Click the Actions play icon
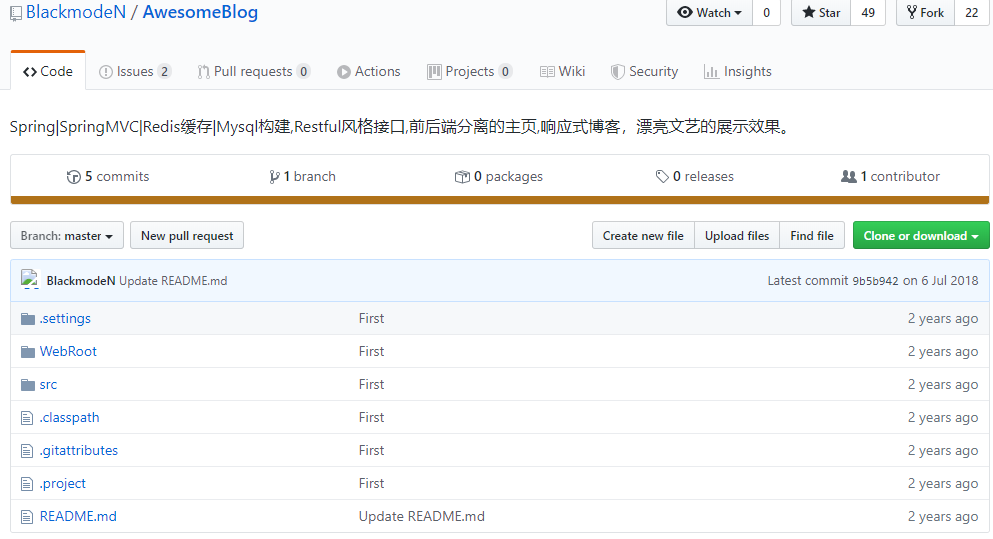Image resolution: width=993 pixels, height=539 pixels. coord(343,72)
